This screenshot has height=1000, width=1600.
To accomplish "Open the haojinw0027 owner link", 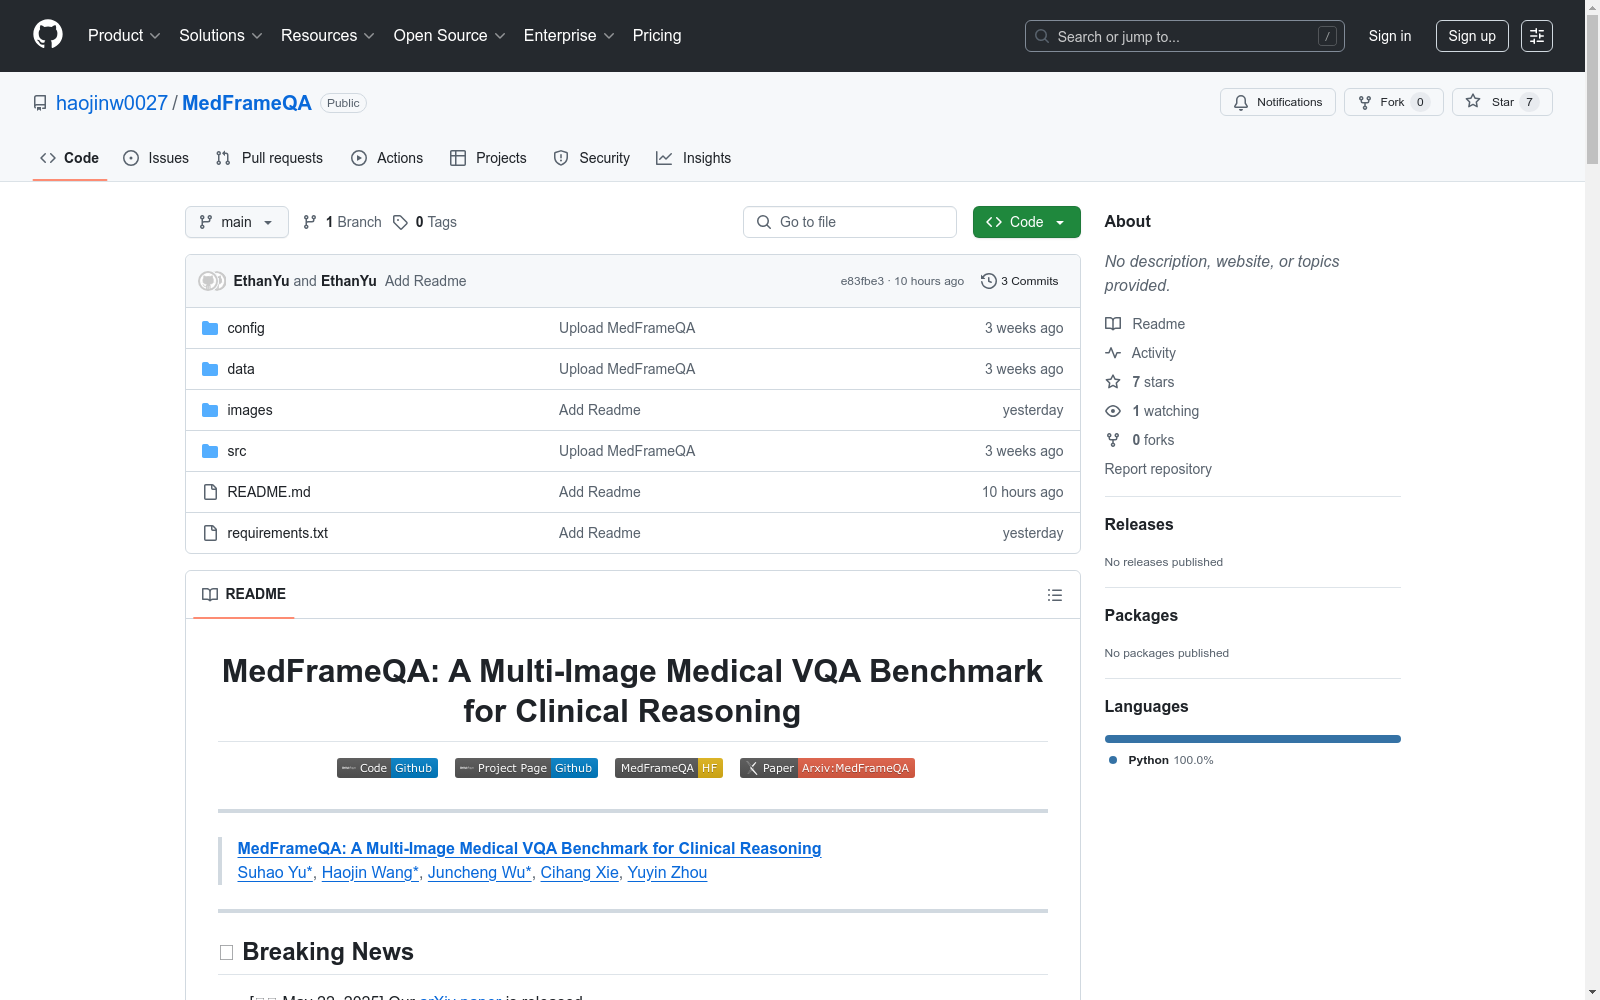I will [x=112, y=103].
